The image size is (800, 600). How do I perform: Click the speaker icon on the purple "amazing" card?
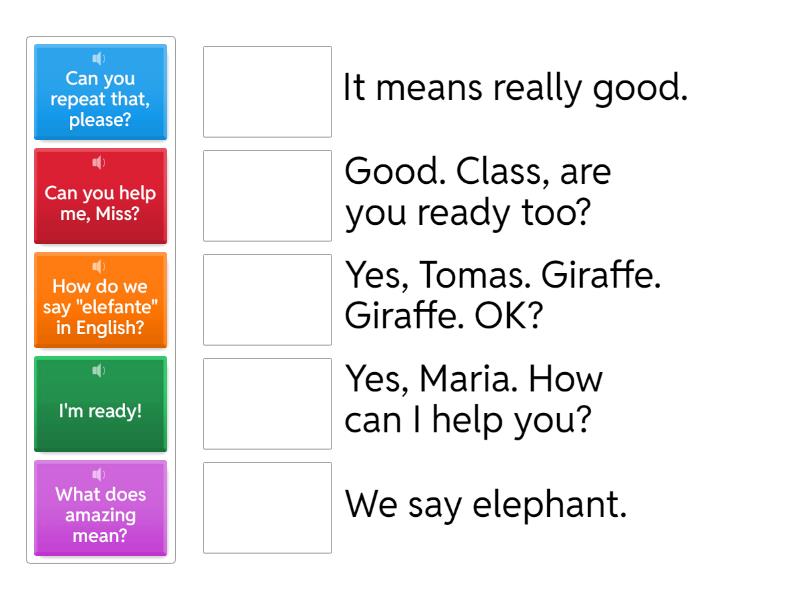point(99,474)
